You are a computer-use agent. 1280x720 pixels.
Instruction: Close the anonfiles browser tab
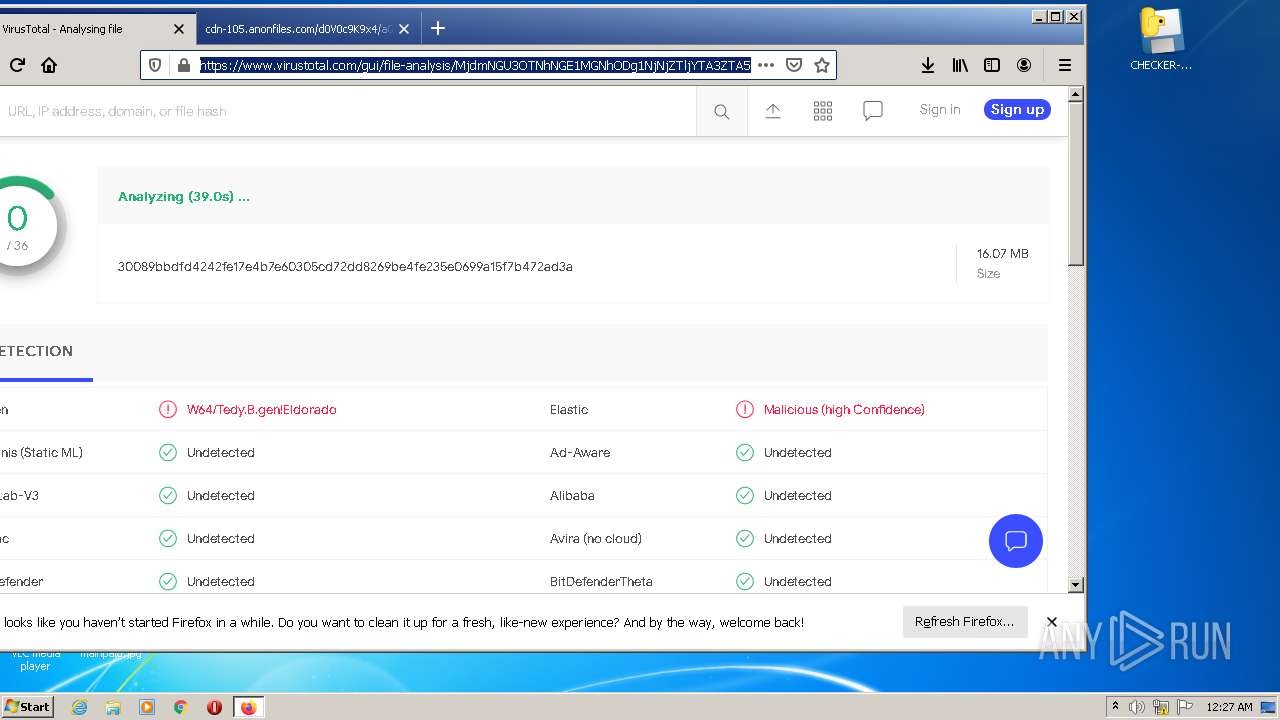[x=404, y=29]
